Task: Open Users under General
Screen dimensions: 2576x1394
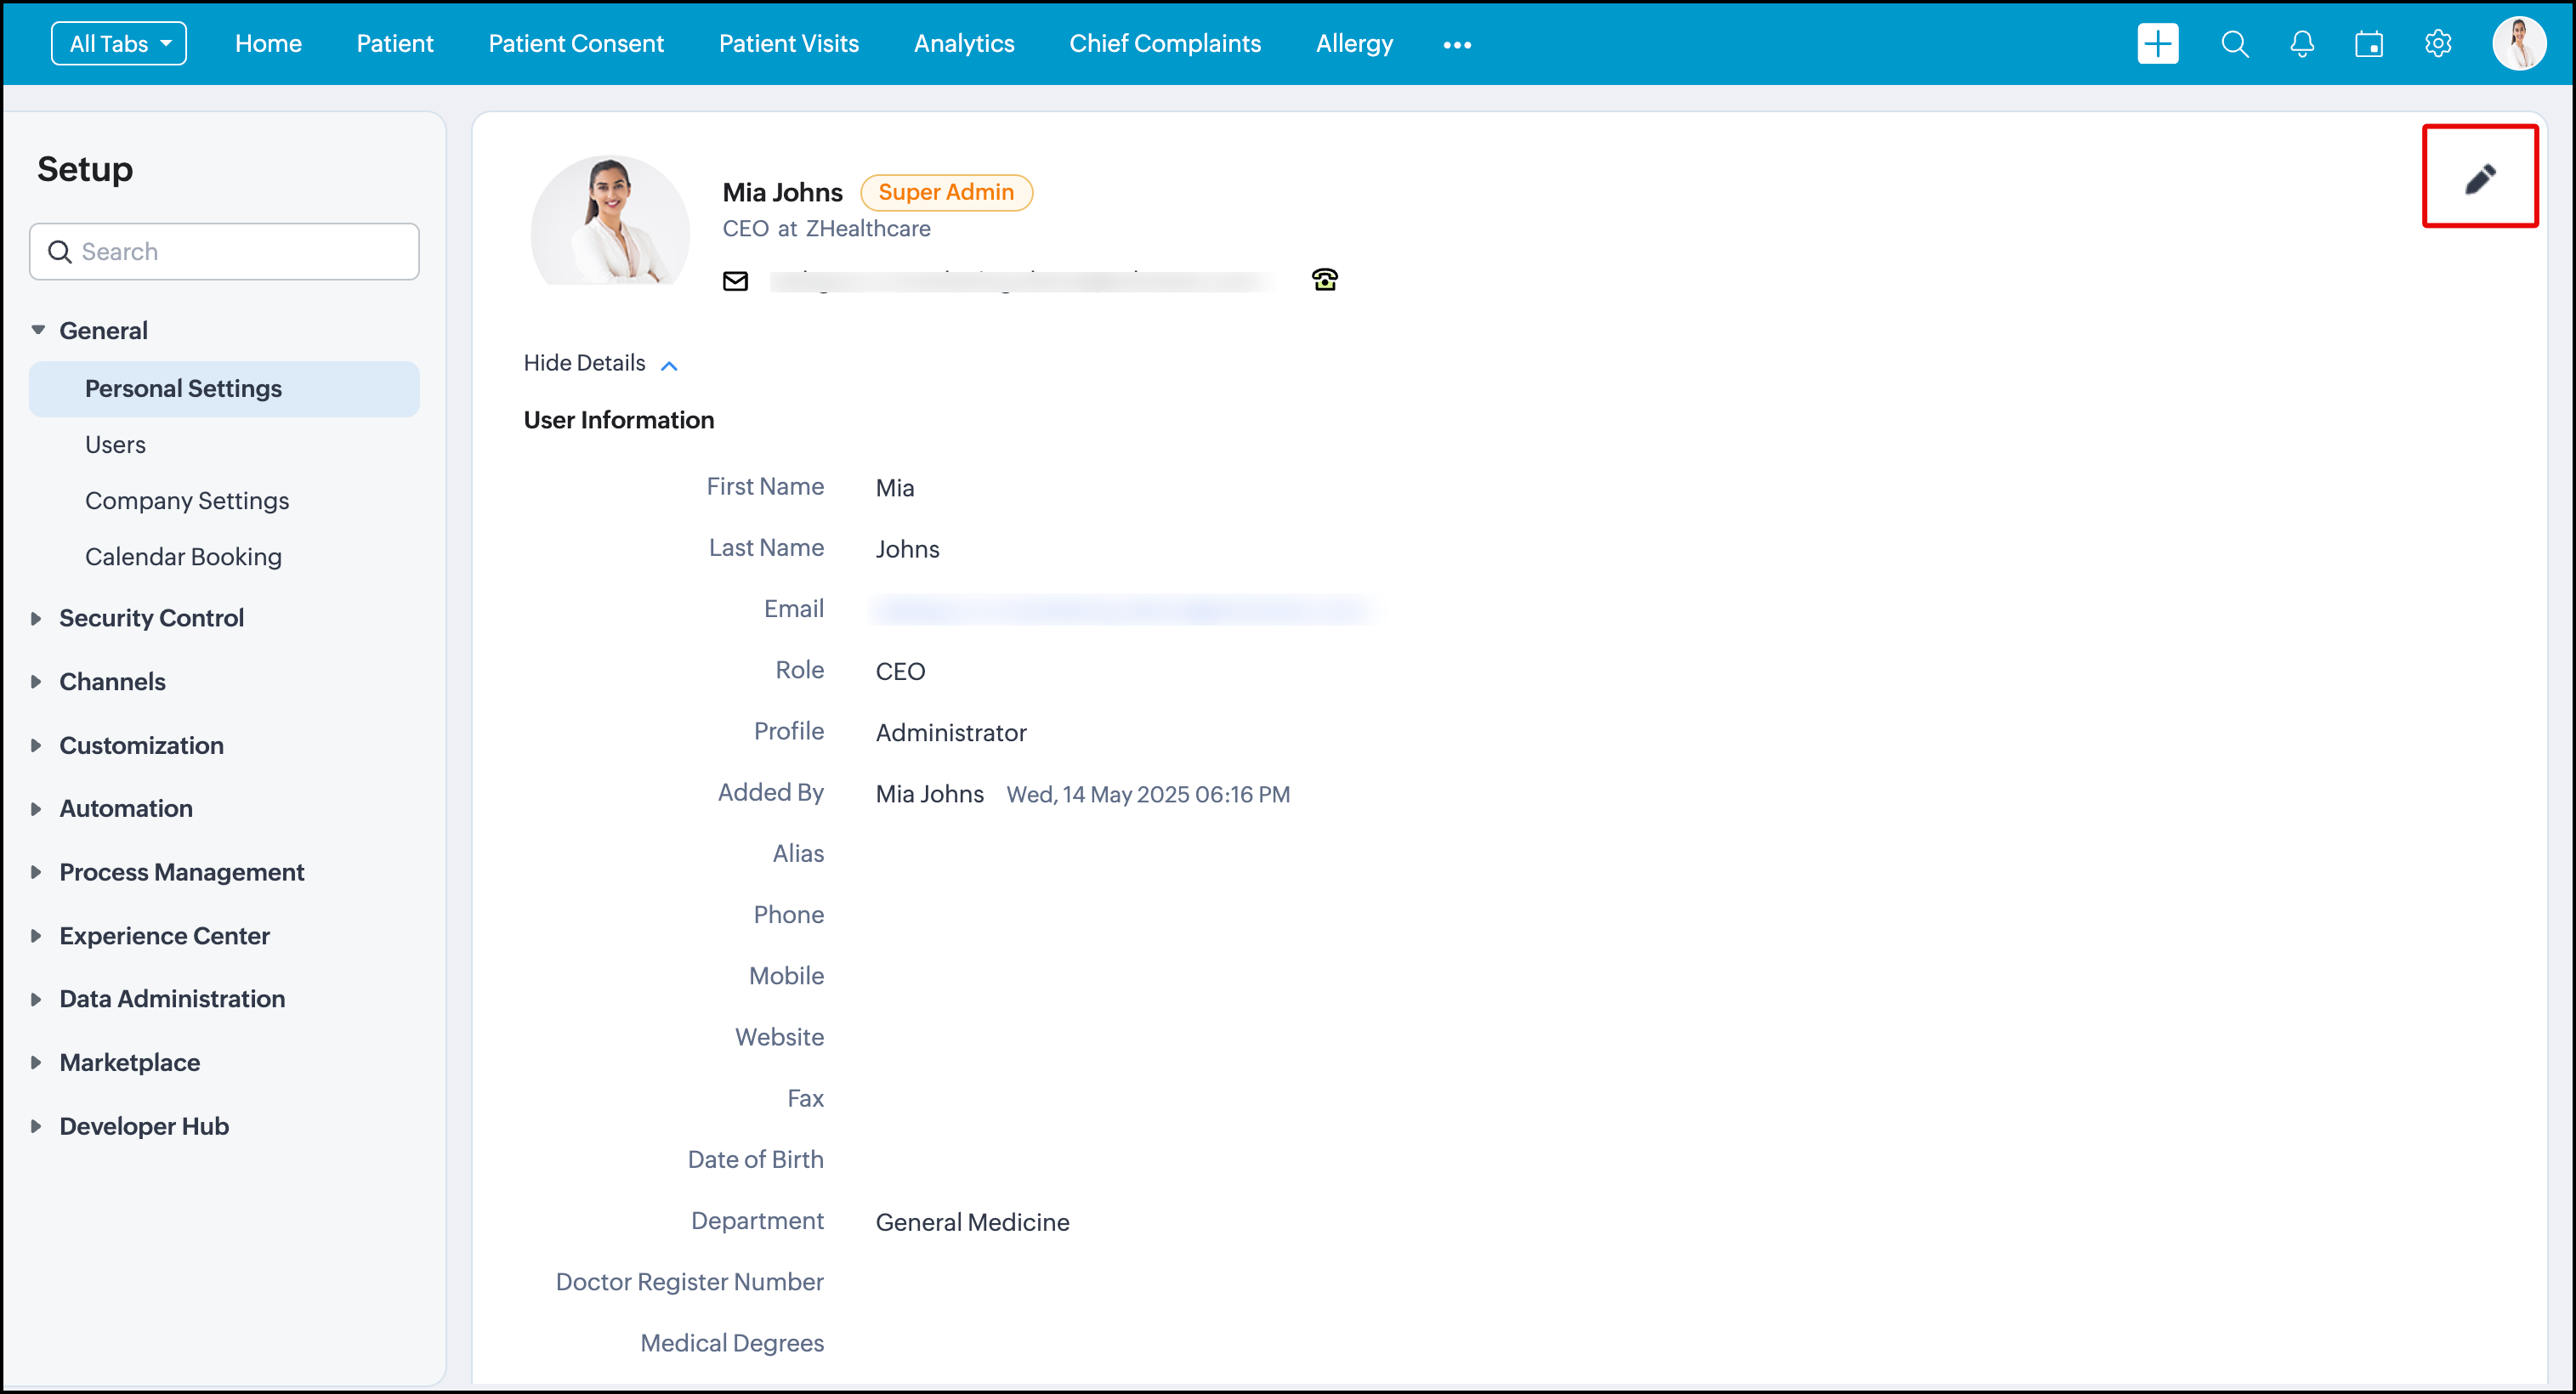Action: coord(115,444)
